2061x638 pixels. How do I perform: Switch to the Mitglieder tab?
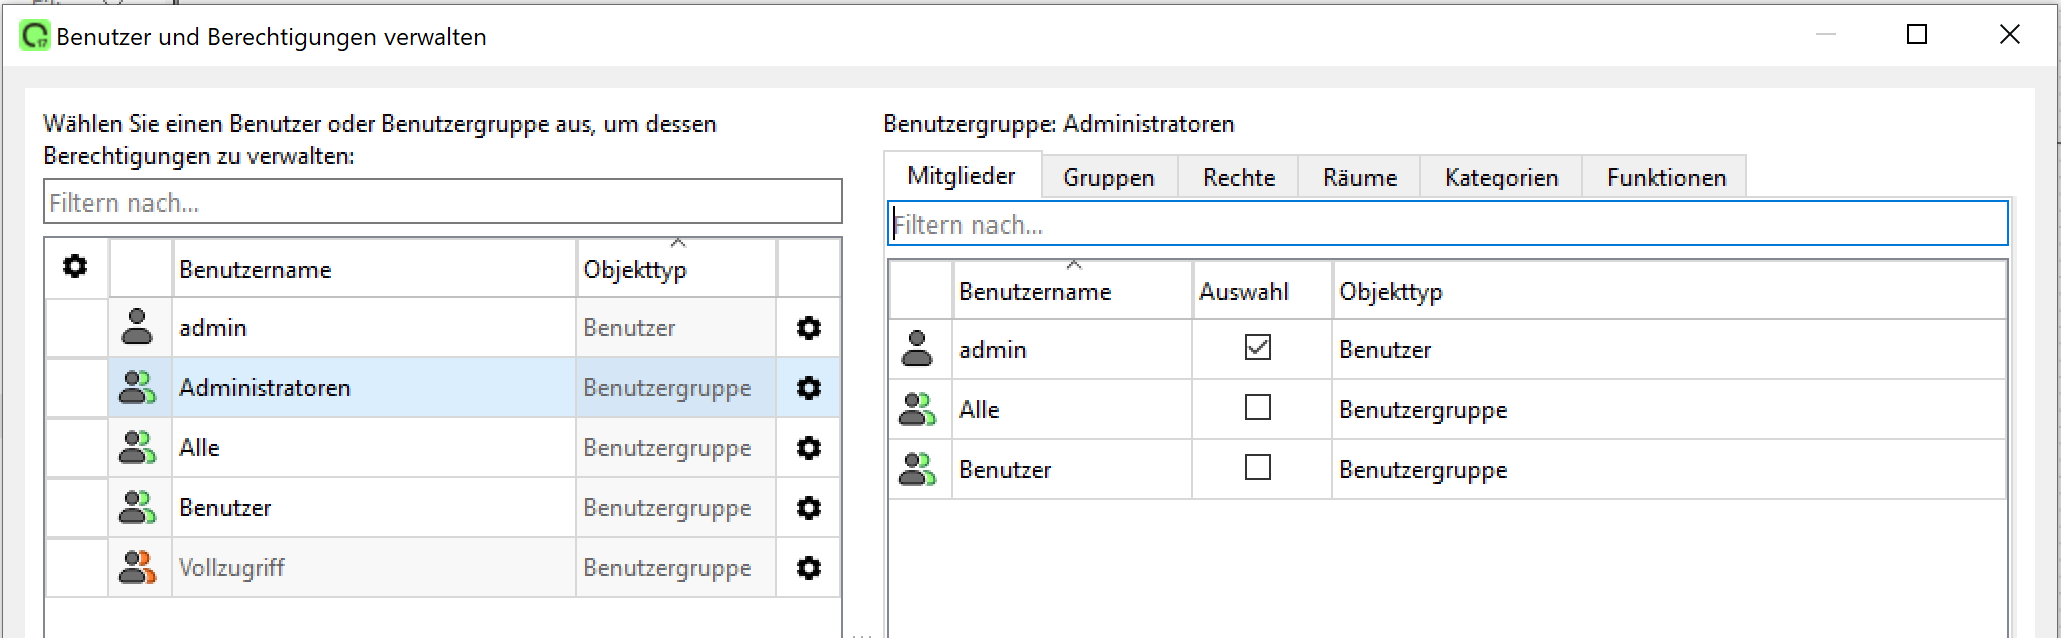pos(962,176)
